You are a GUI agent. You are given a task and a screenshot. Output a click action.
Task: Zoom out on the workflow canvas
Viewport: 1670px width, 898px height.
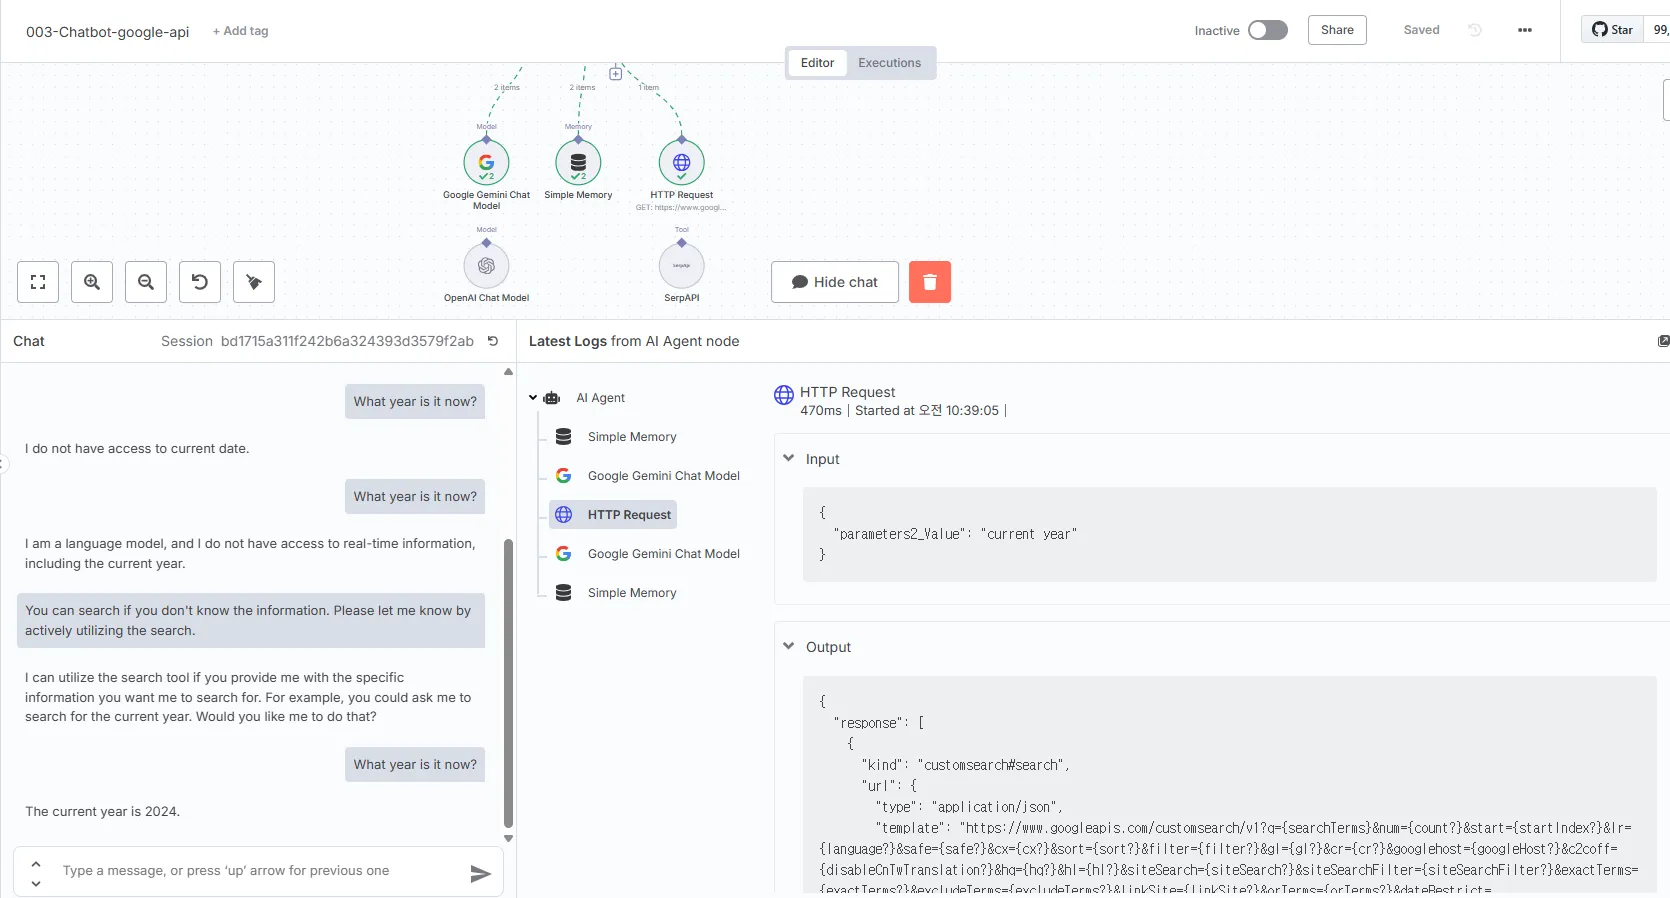click(x=146, y=282)
